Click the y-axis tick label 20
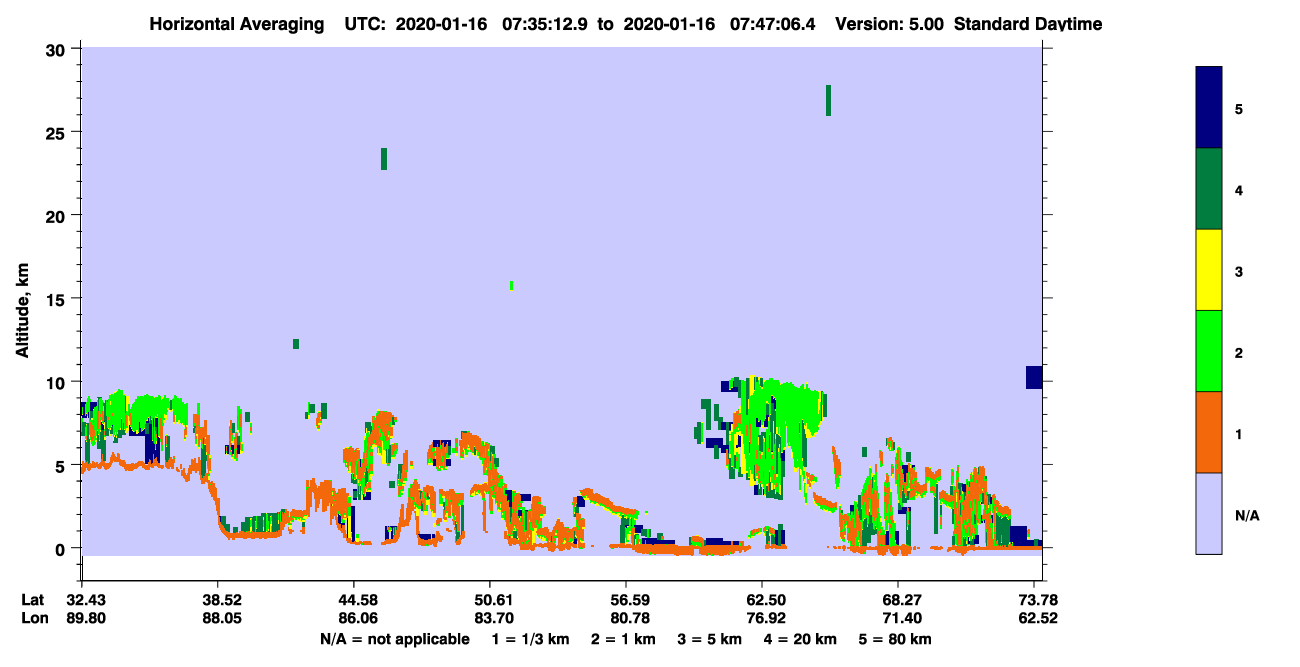Viewport: 1300px width, 667px height. coord(58,215)
